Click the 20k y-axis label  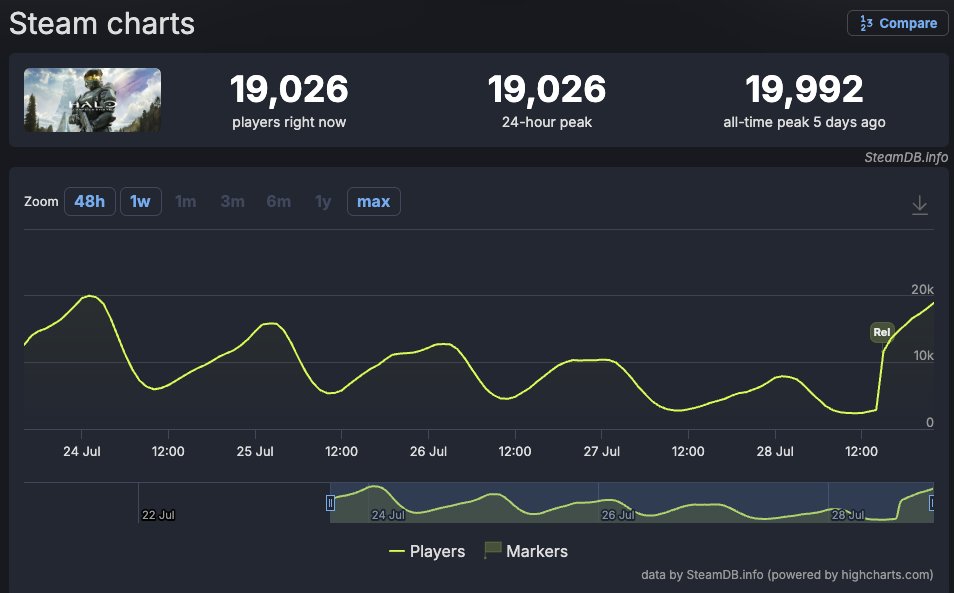pyautogui.click(x=922, y=290)
